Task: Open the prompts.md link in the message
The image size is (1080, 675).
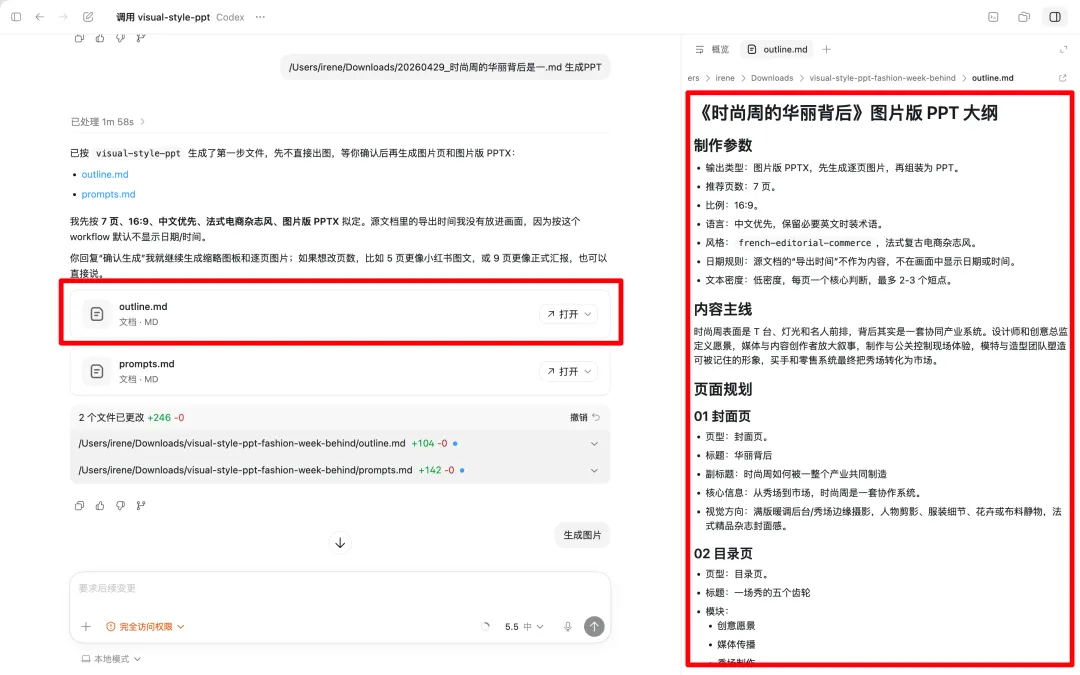Action: 108,194
